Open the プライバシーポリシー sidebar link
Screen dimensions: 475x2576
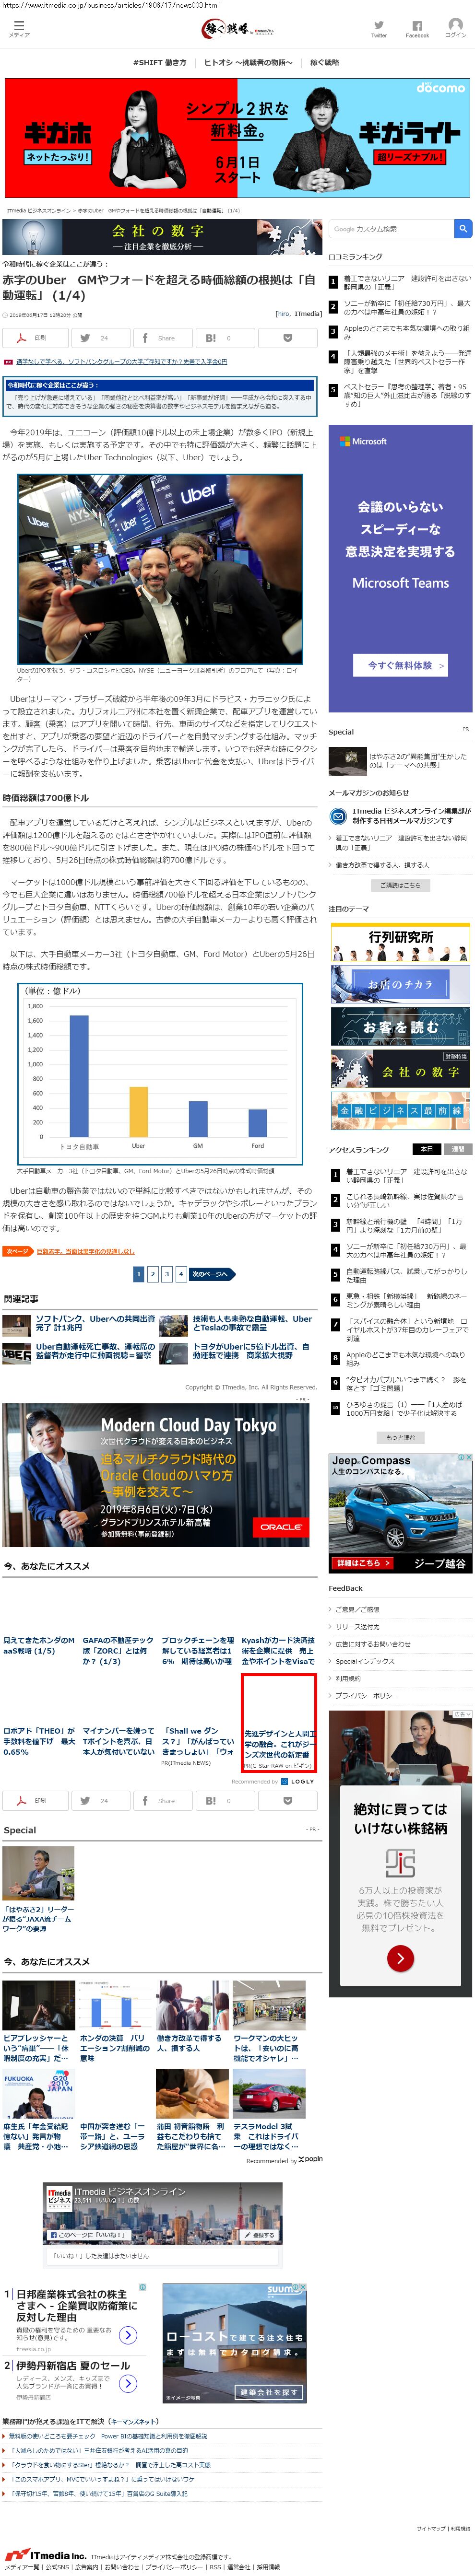pyautogui.click(x=366, y=1696)
